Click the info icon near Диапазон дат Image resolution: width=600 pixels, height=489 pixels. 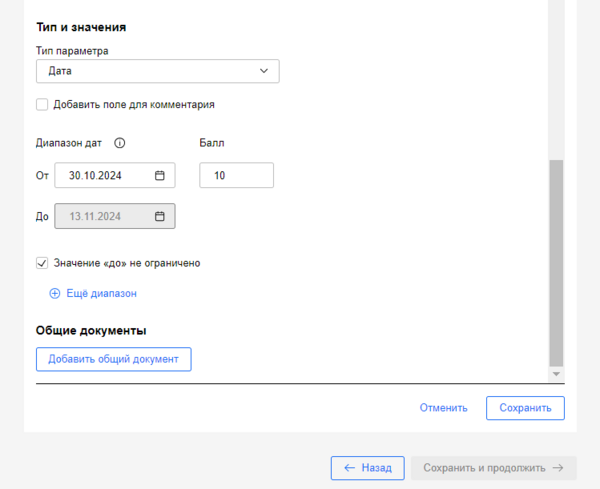pyautogui.click(x=120, y=143)
